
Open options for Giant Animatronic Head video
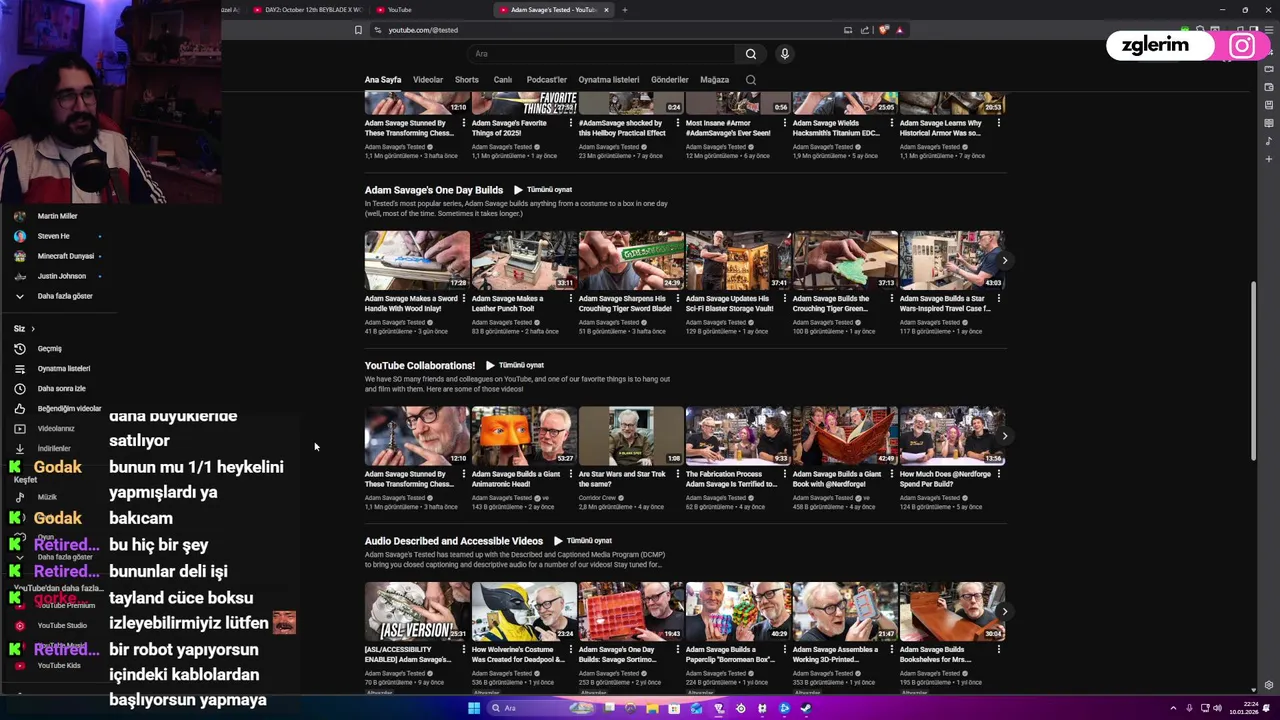point(570,474)
